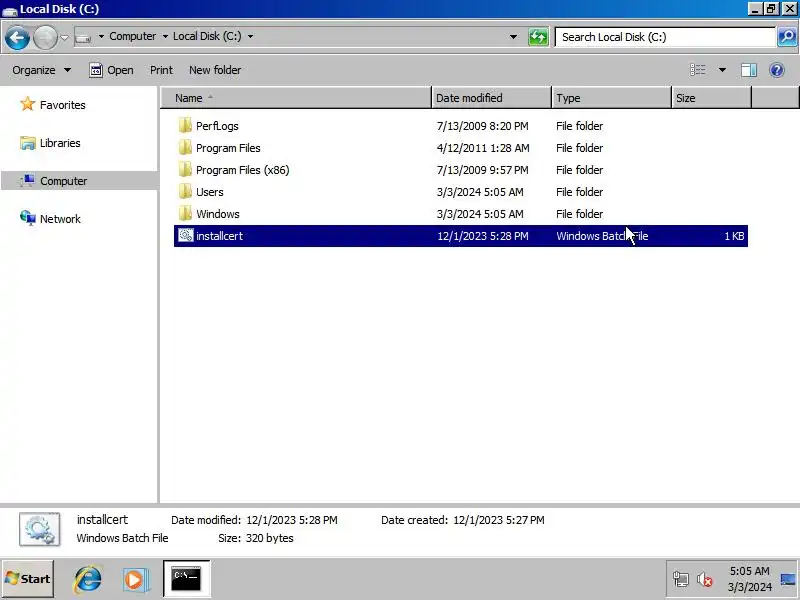This screenshot has height=600, width=800.
Task: Click the muted volume tray icon
Action: [x=705, y=579]
